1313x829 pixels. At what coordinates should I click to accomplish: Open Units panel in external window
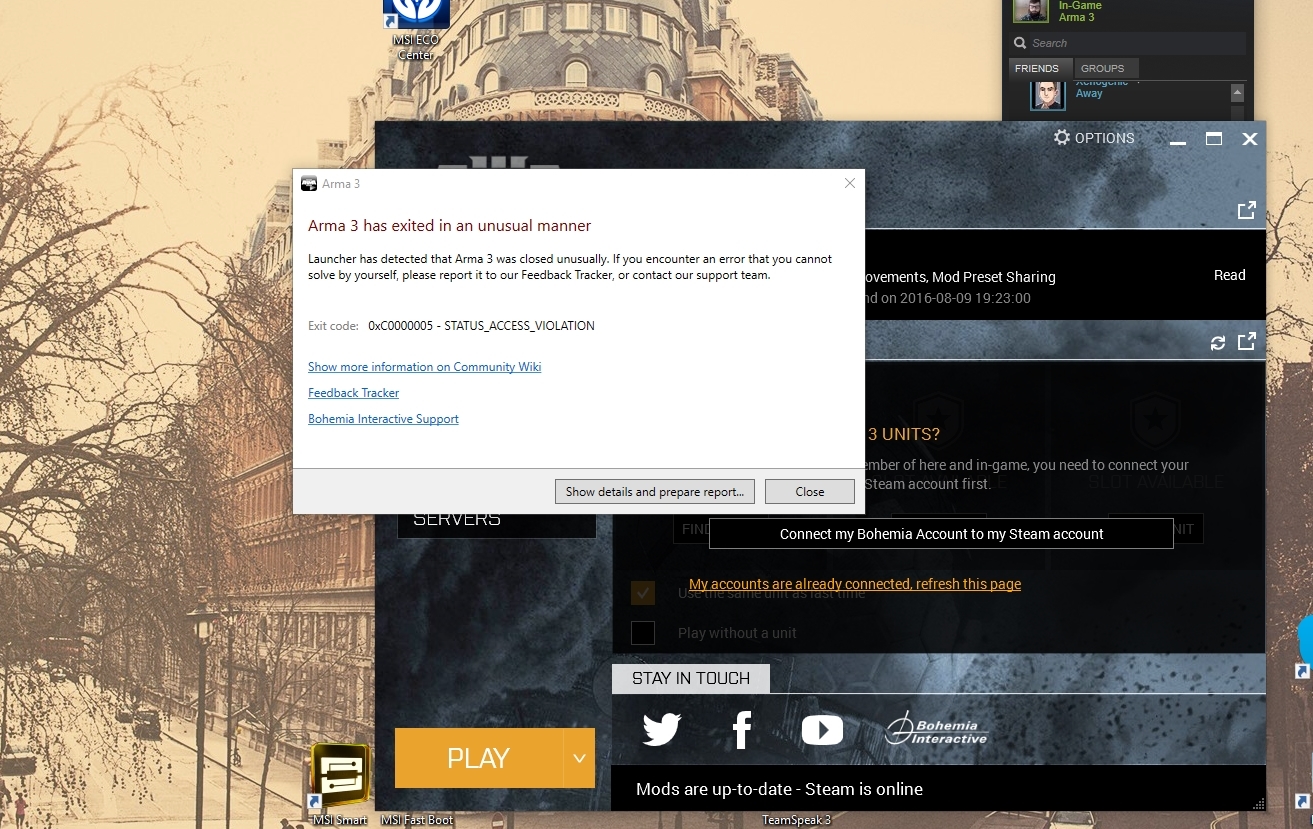(x=1247, y=342)
